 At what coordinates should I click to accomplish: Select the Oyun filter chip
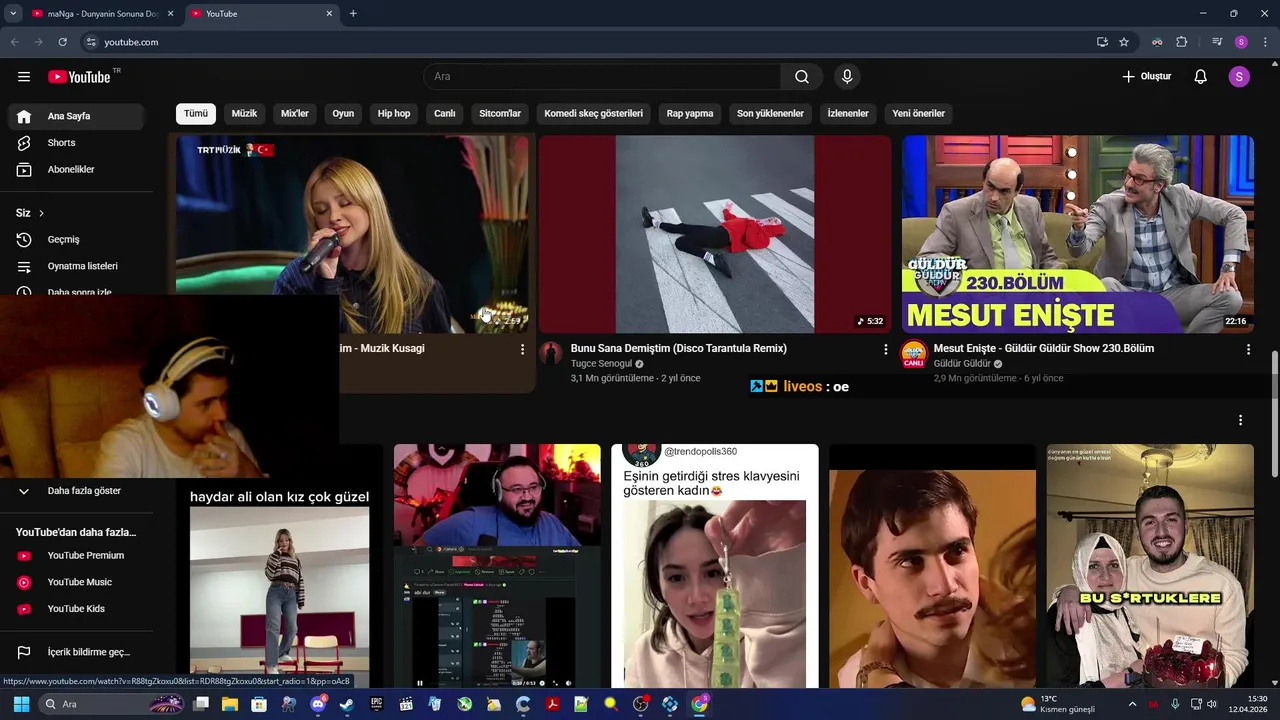tap(343, 114)
